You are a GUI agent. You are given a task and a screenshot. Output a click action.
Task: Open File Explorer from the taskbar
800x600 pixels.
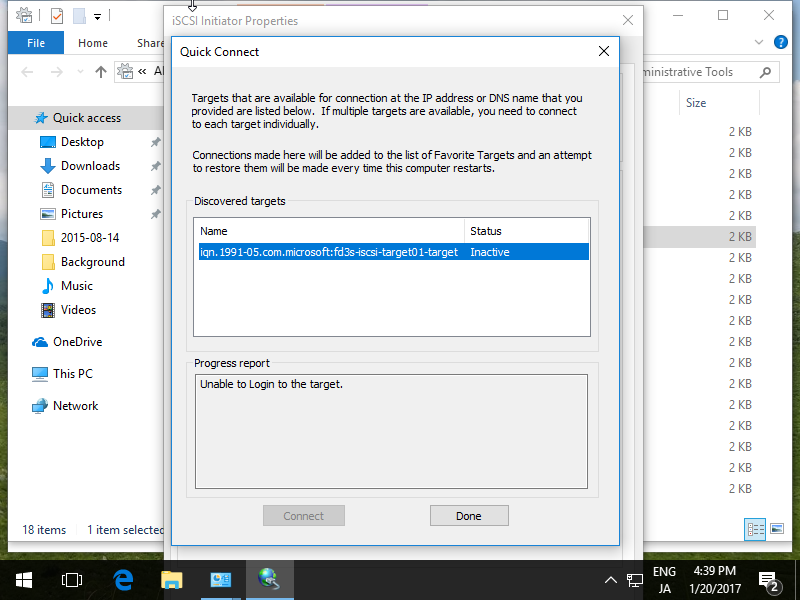coord(171,580)
